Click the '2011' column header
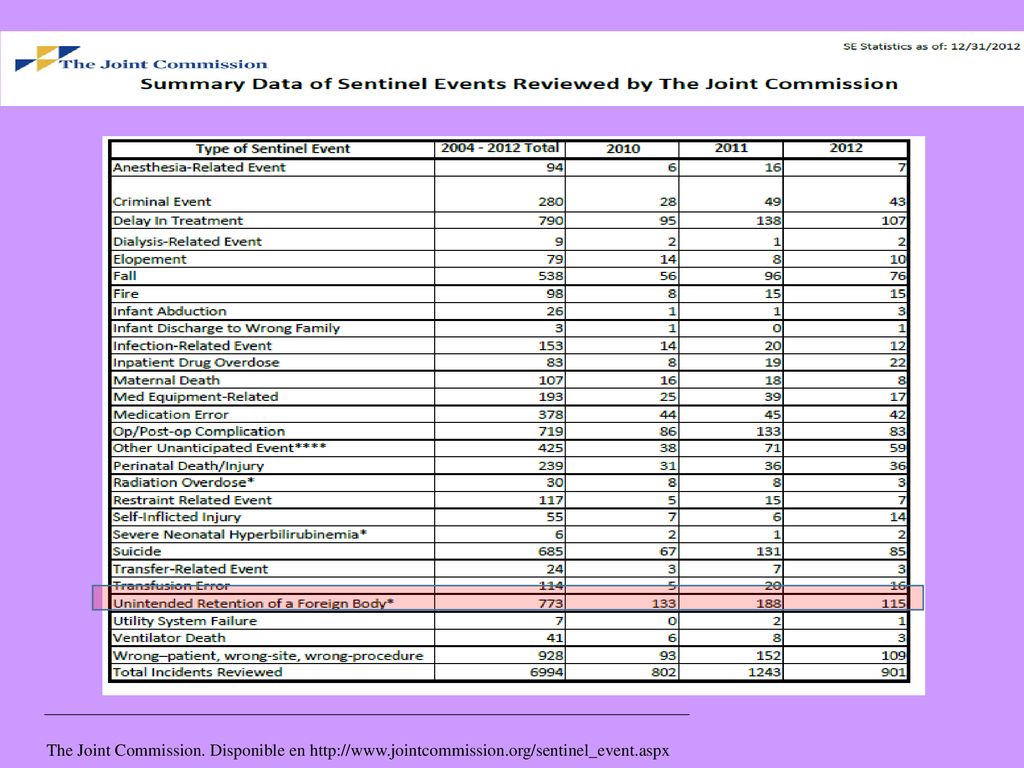The image size is (1024, 768). (x=731, y=148)
